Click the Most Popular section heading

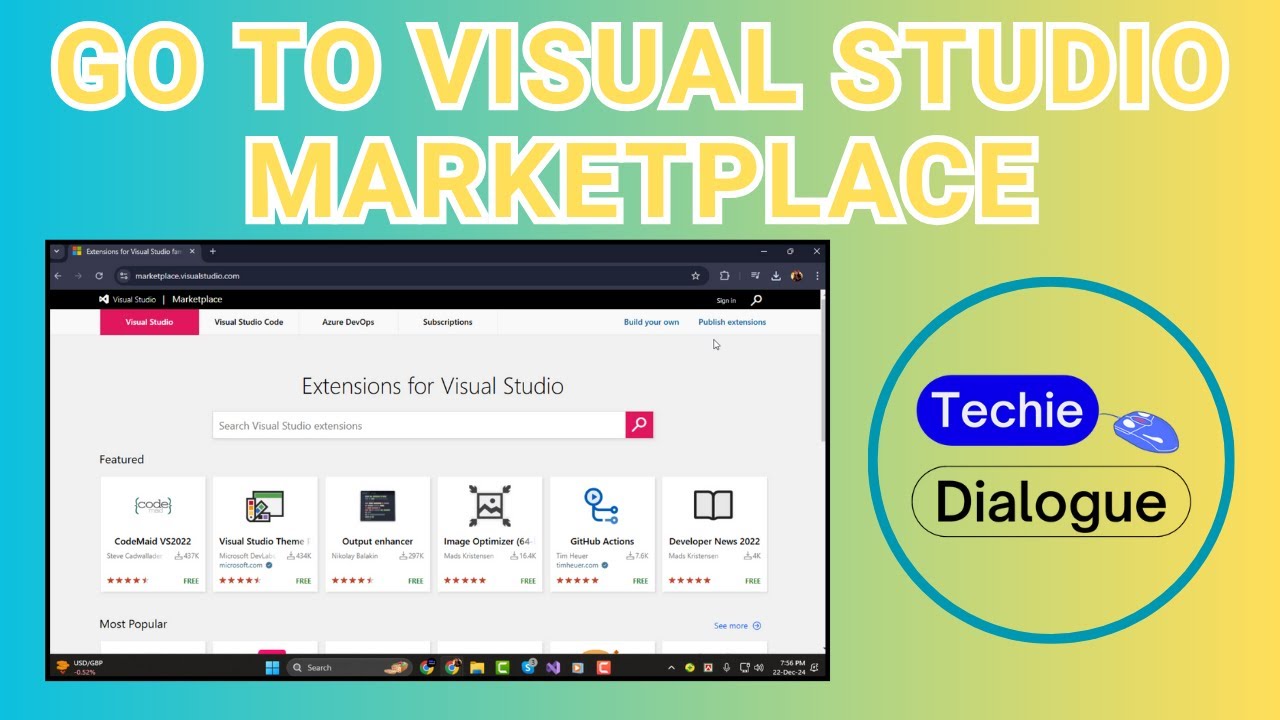(x=133, y=624)
